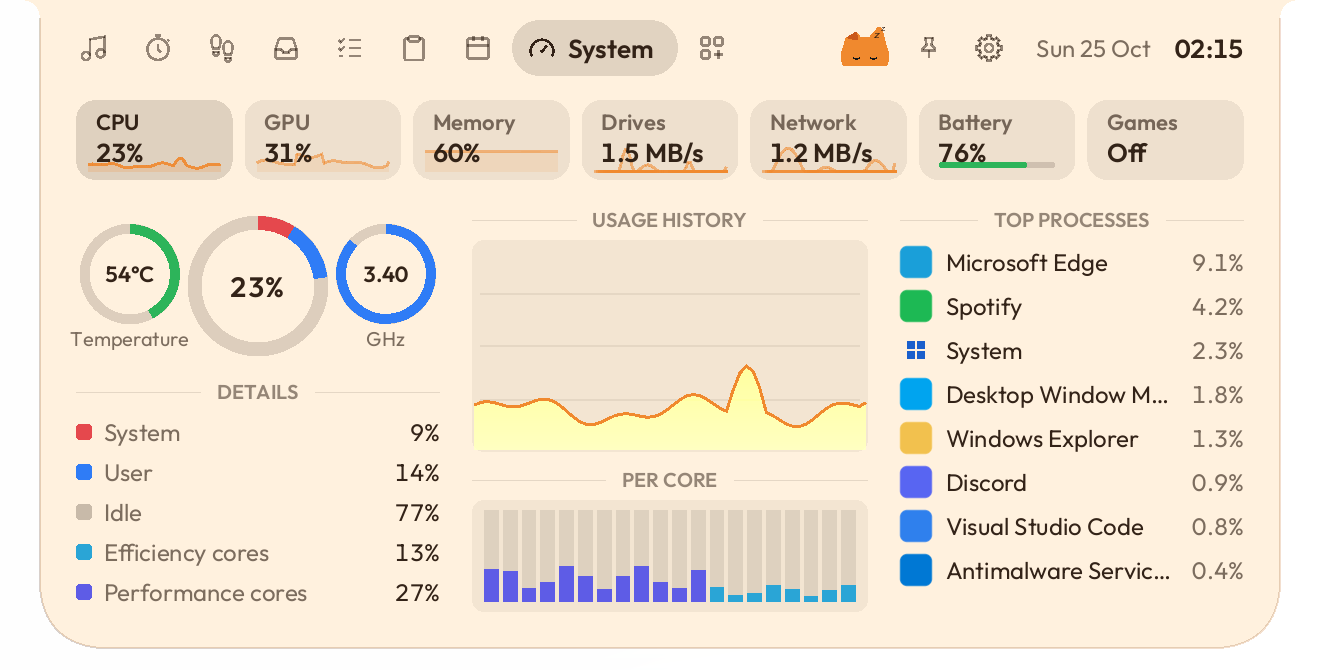The width and height of the screenshot is (1320, 670).
Task: Click the 0.4% Antimalware usage value
Action: (1218, 572)
